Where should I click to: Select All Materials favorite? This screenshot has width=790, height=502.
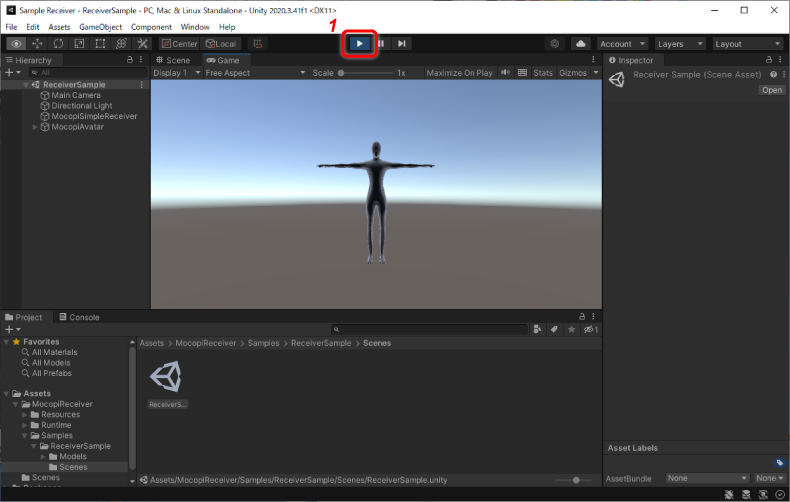54,352
